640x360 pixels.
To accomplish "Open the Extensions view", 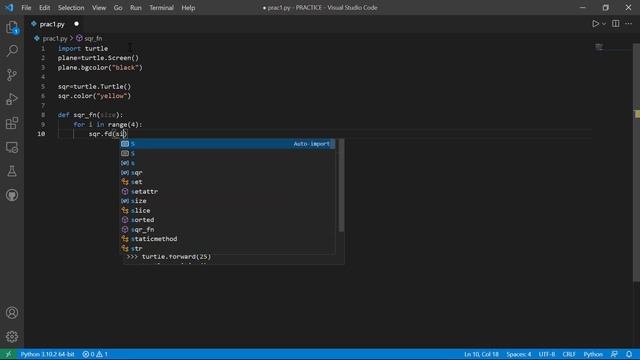I will click(12, 123).
